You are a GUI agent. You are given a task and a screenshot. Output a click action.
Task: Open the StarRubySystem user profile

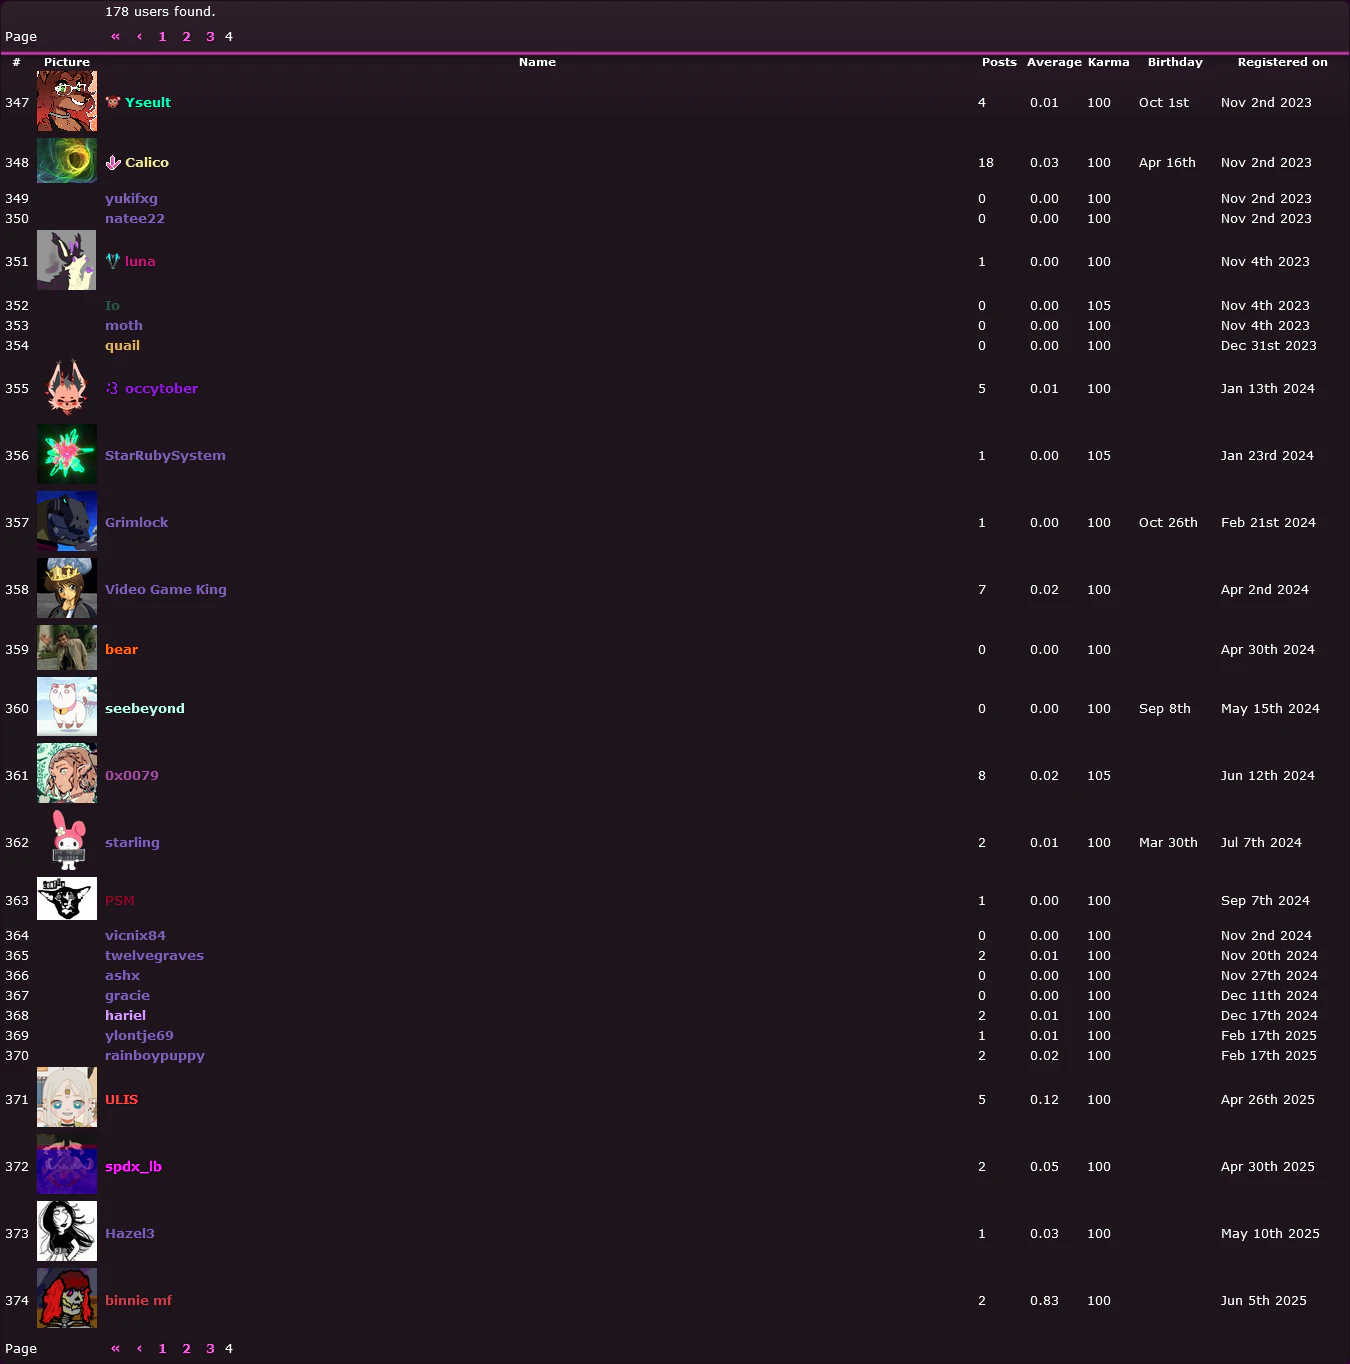(x=165, y=456)
